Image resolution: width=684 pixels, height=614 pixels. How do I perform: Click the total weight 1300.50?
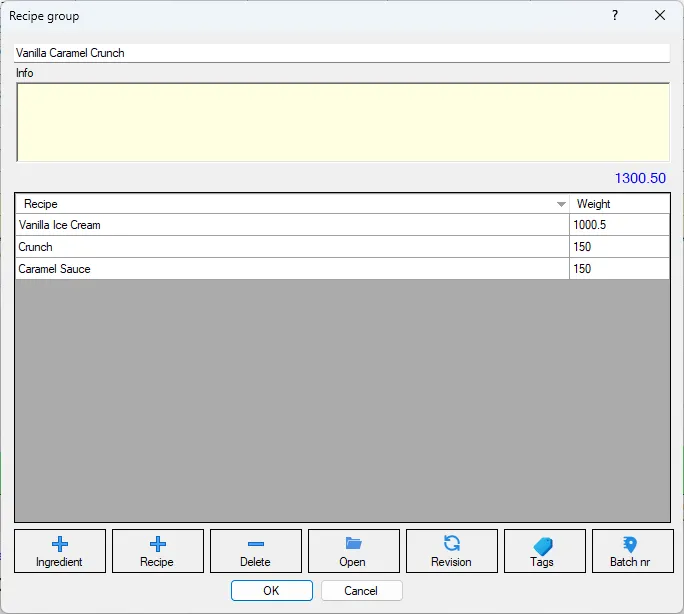(640, 178)
